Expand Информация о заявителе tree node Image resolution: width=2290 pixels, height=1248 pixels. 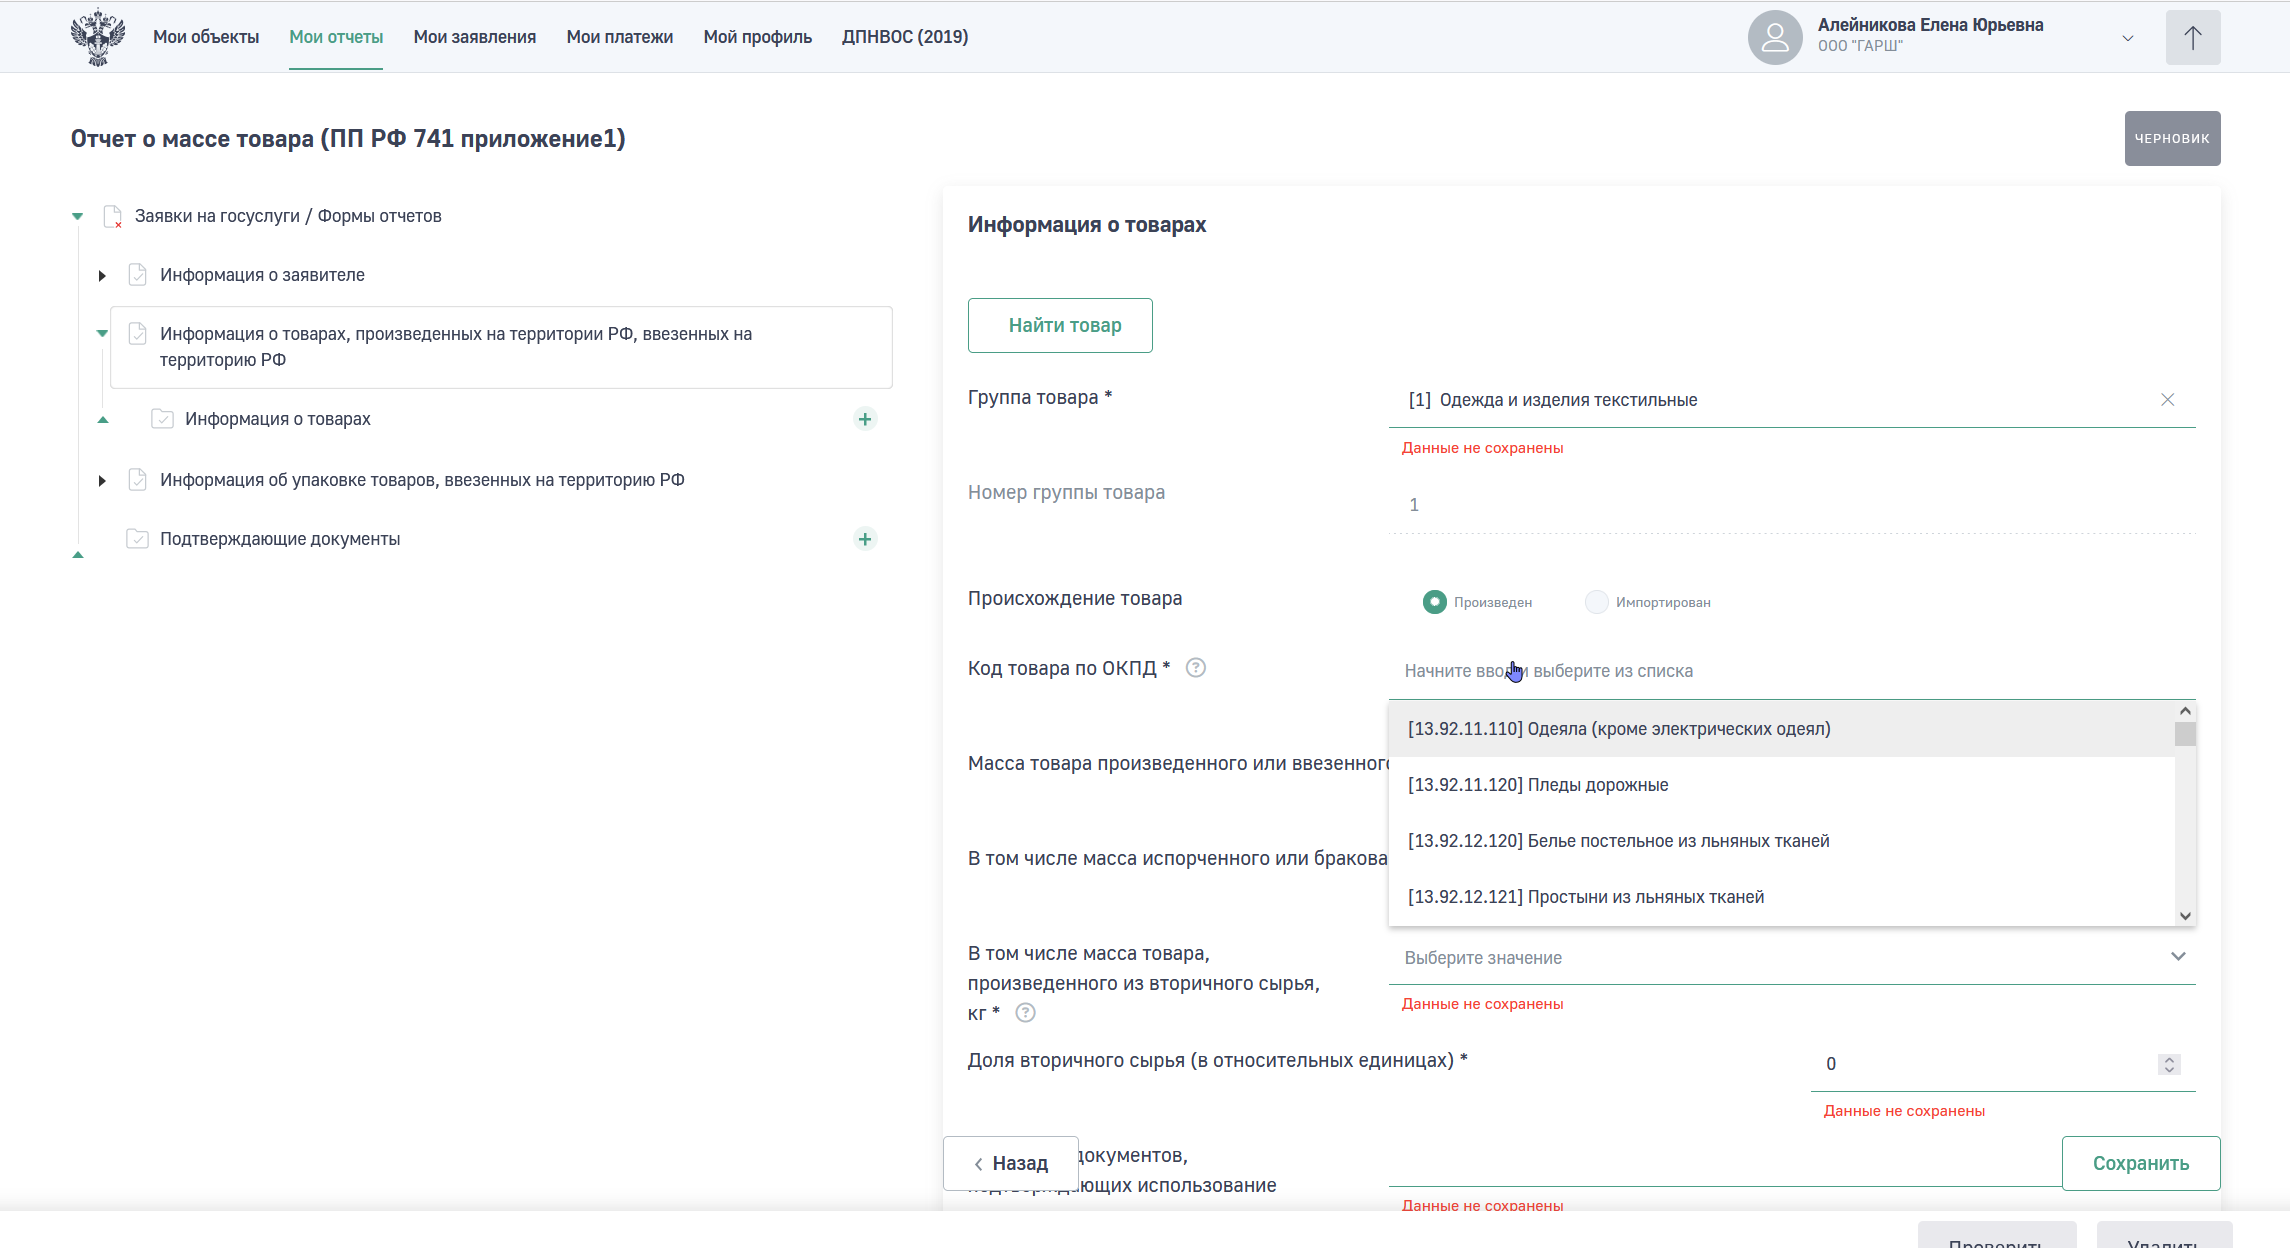tap(102, 275)
